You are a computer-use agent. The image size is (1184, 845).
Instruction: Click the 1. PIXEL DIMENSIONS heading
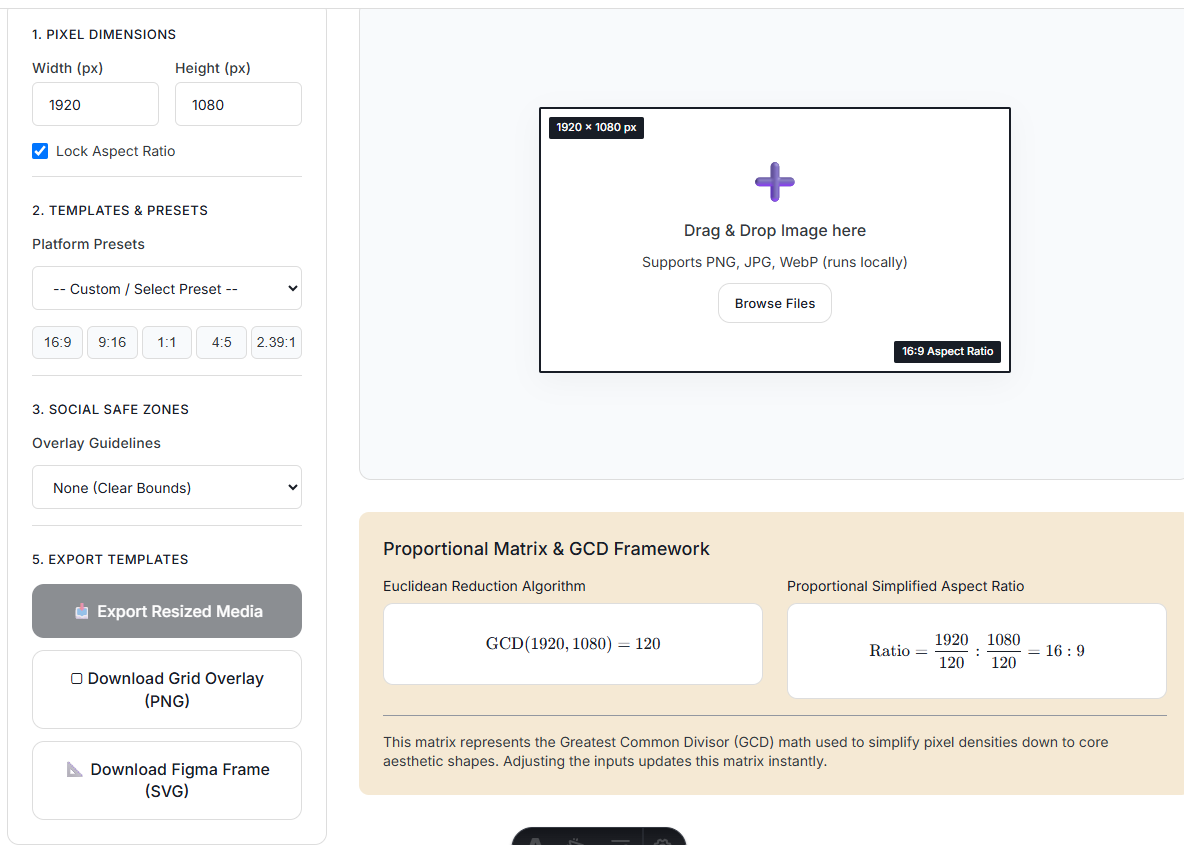[104, 35]
